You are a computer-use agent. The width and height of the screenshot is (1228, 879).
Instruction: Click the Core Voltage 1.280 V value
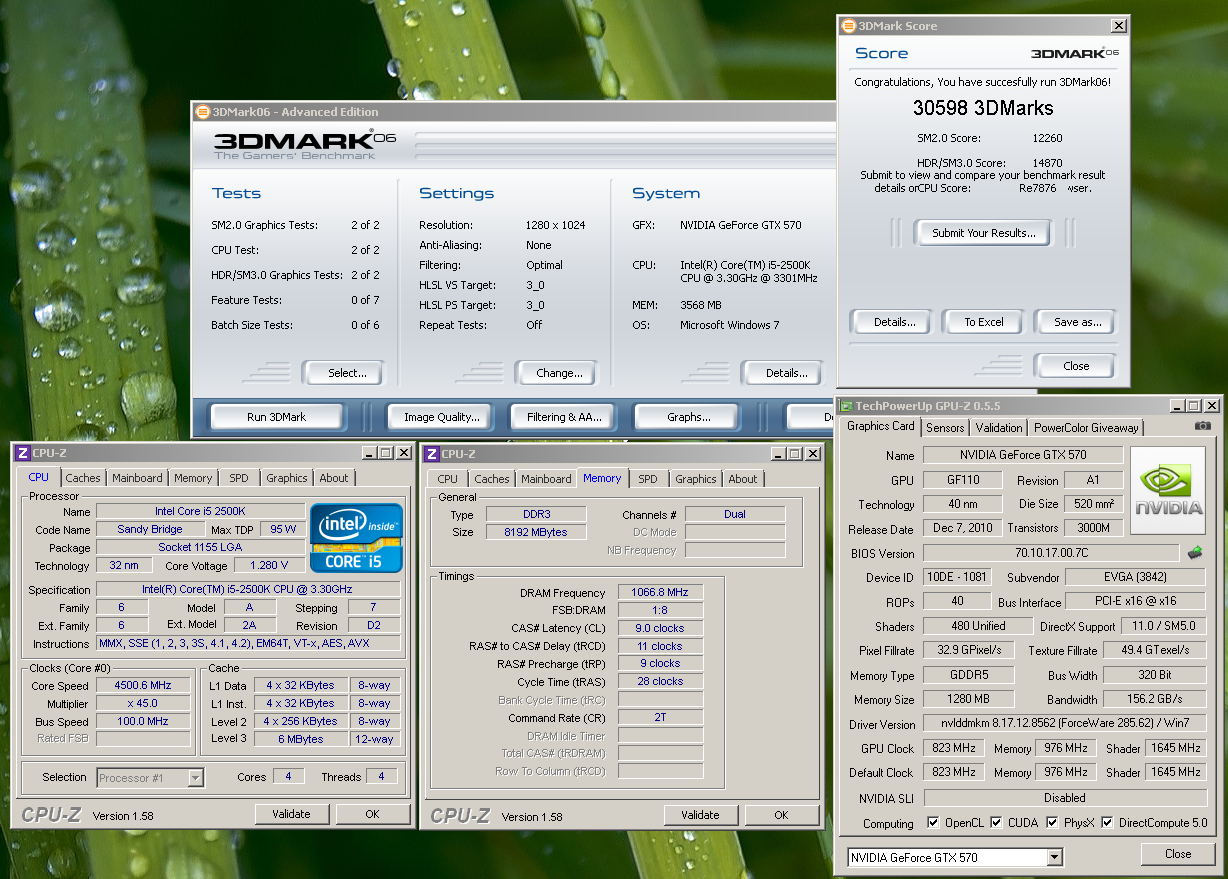[269, 566]
